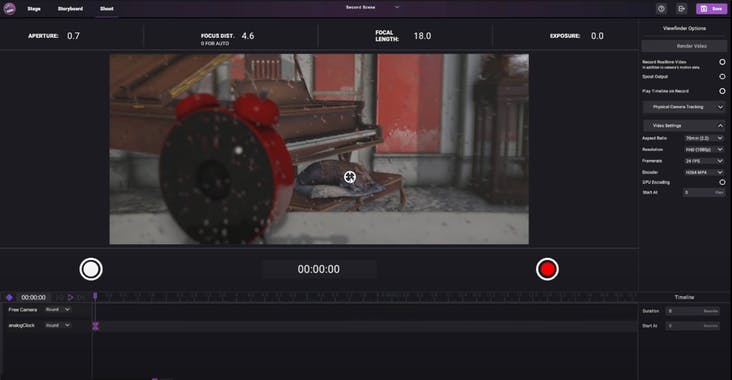The image size is (732, 380).
Task: Edit the Focal Length value 18.0
Action: pos(422,36)
